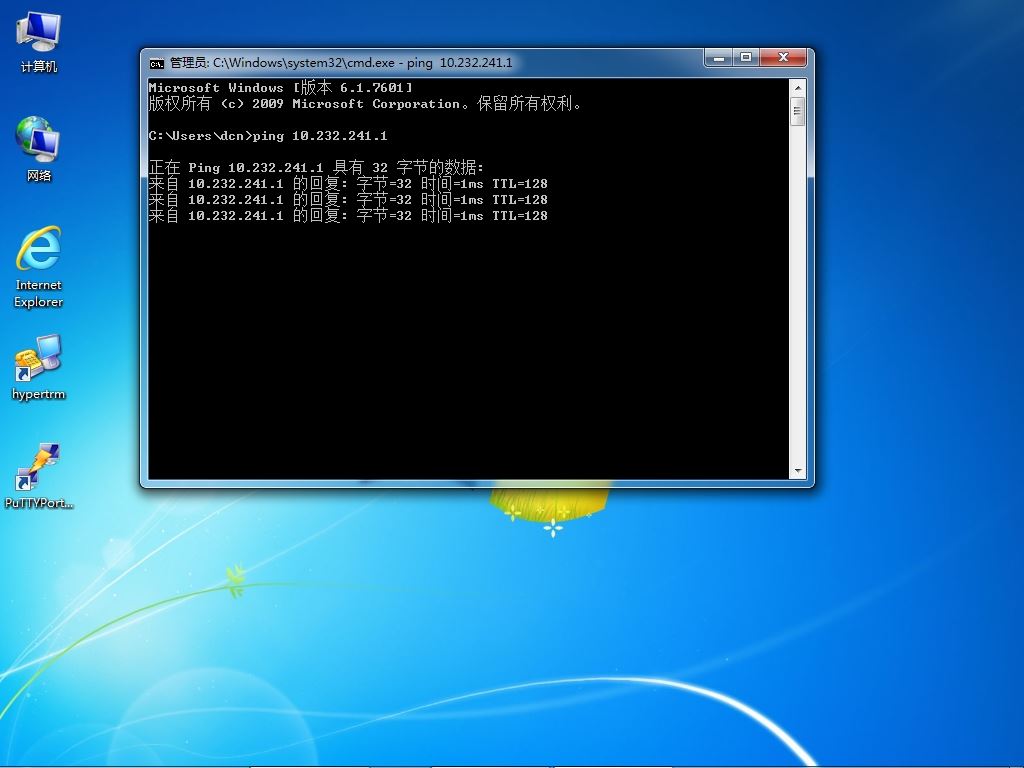
Task: Select the PuTTYPortable desktop shortcut
Action: (39, 476)
